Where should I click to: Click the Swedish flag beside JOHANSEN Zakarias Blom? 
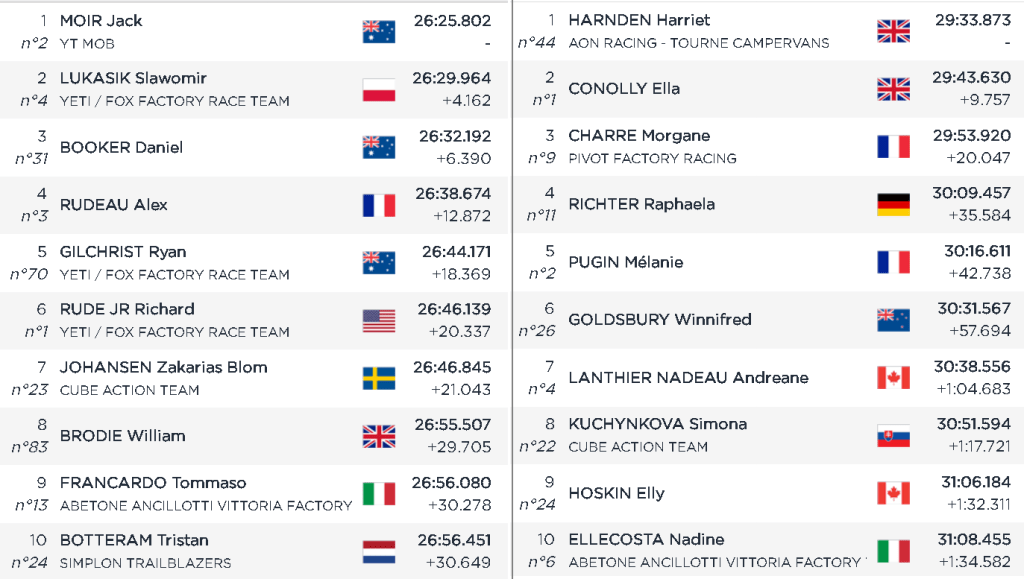pyautogui.click(x=379, y=378)
